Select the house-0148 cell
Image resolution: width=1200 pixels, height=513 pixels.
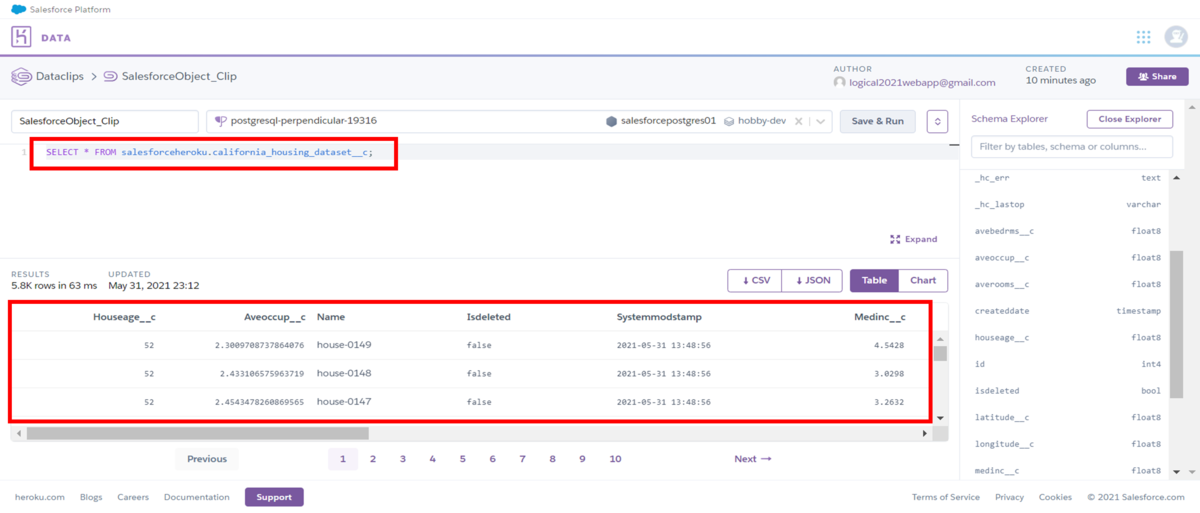coord(344,373)
